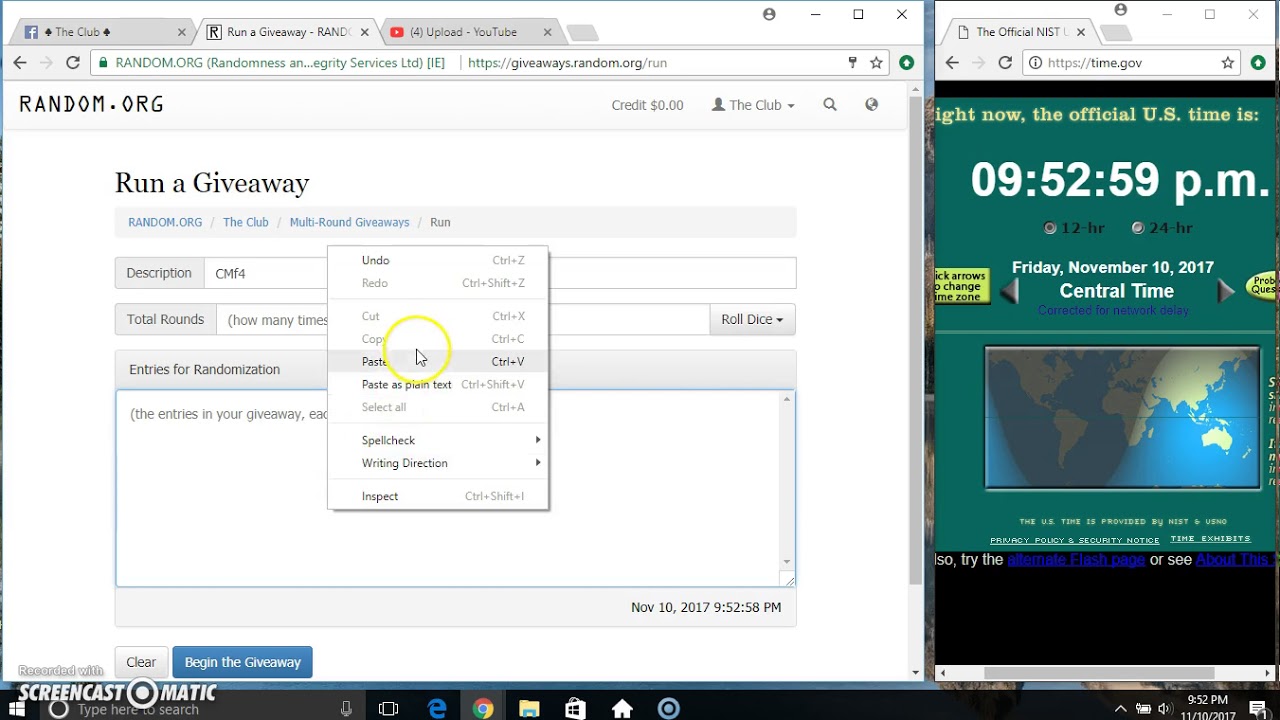Viewport: 1280px width, 720px height.
Task: Bookmark the time.gov page with the star icon
Action: [x=1228, y=62]
